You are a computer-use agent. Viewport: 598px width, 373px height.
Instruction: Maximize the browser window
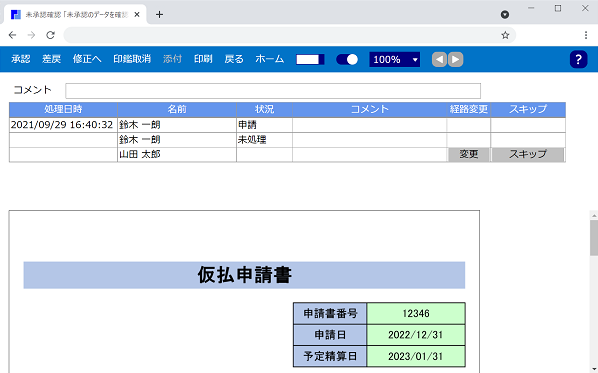point(558,8)
